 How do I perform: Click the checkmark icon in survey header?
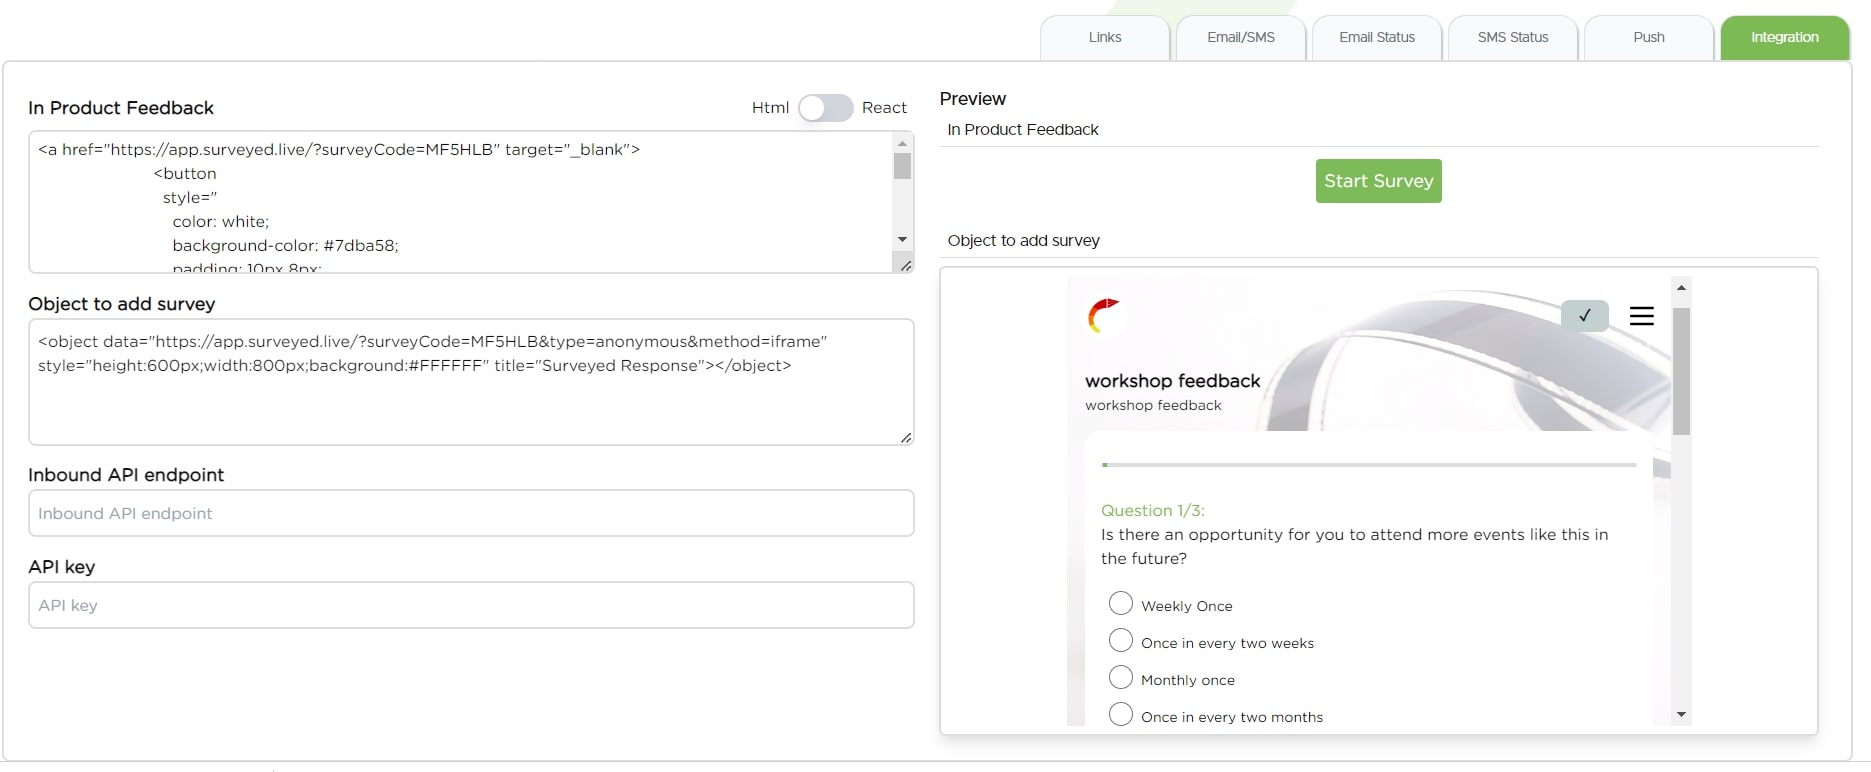point(1584,316)
